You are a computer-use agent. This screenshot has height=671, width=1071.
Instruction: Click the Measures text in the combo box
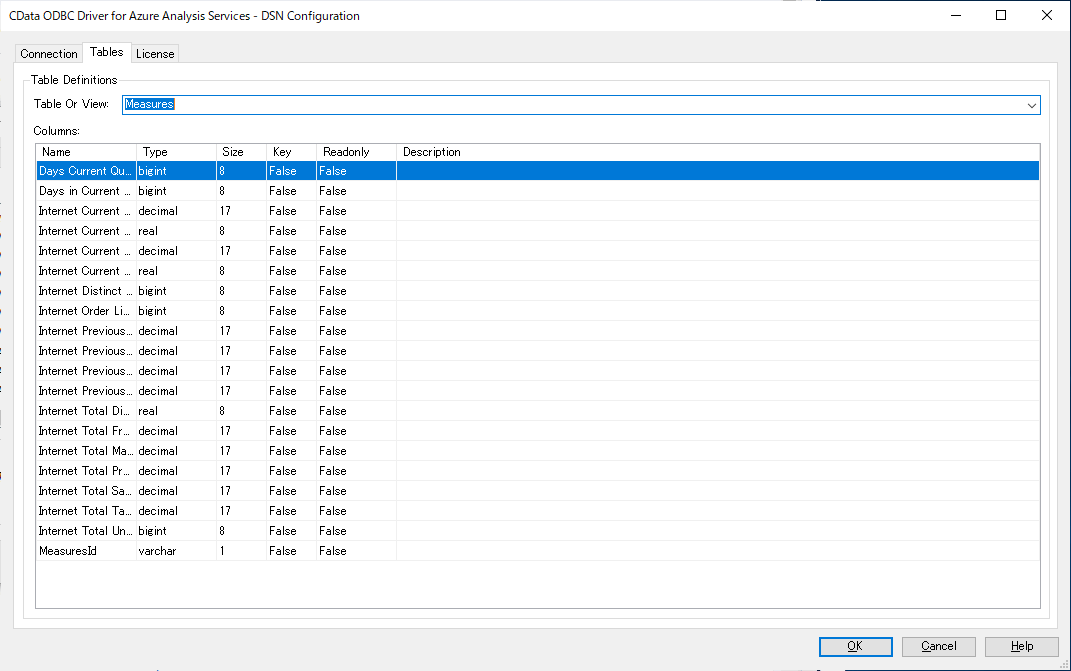click(x=150, y=104)
